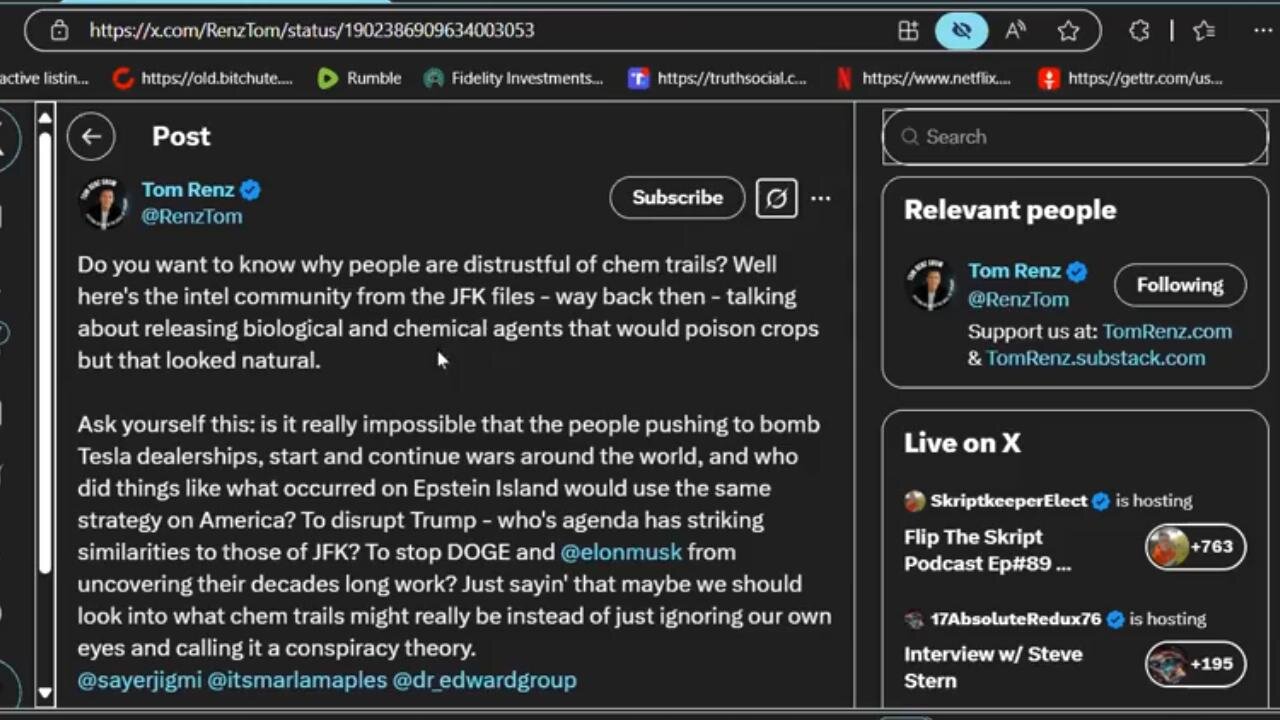Open the @elonmusk mention
1280x720 pixels.
click(x=621, y=552)
